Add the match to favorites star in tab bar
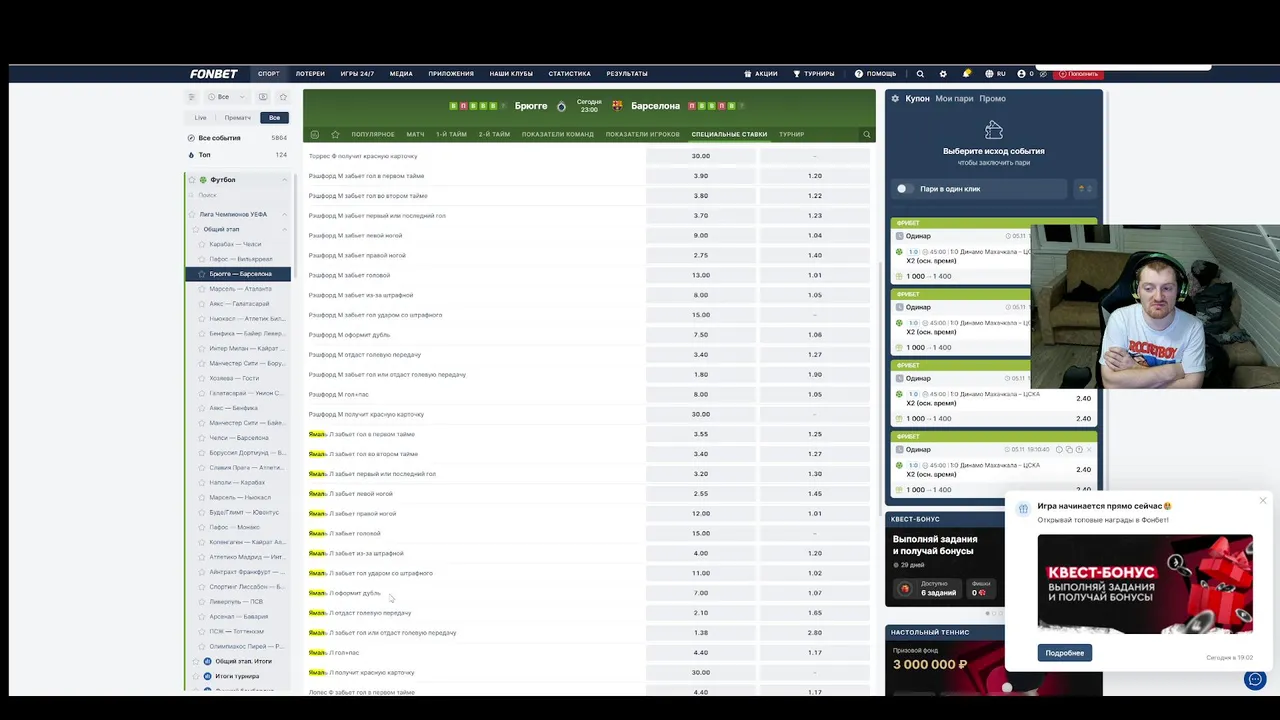The height and width of the screenshot is (720, 1280). 335,134
